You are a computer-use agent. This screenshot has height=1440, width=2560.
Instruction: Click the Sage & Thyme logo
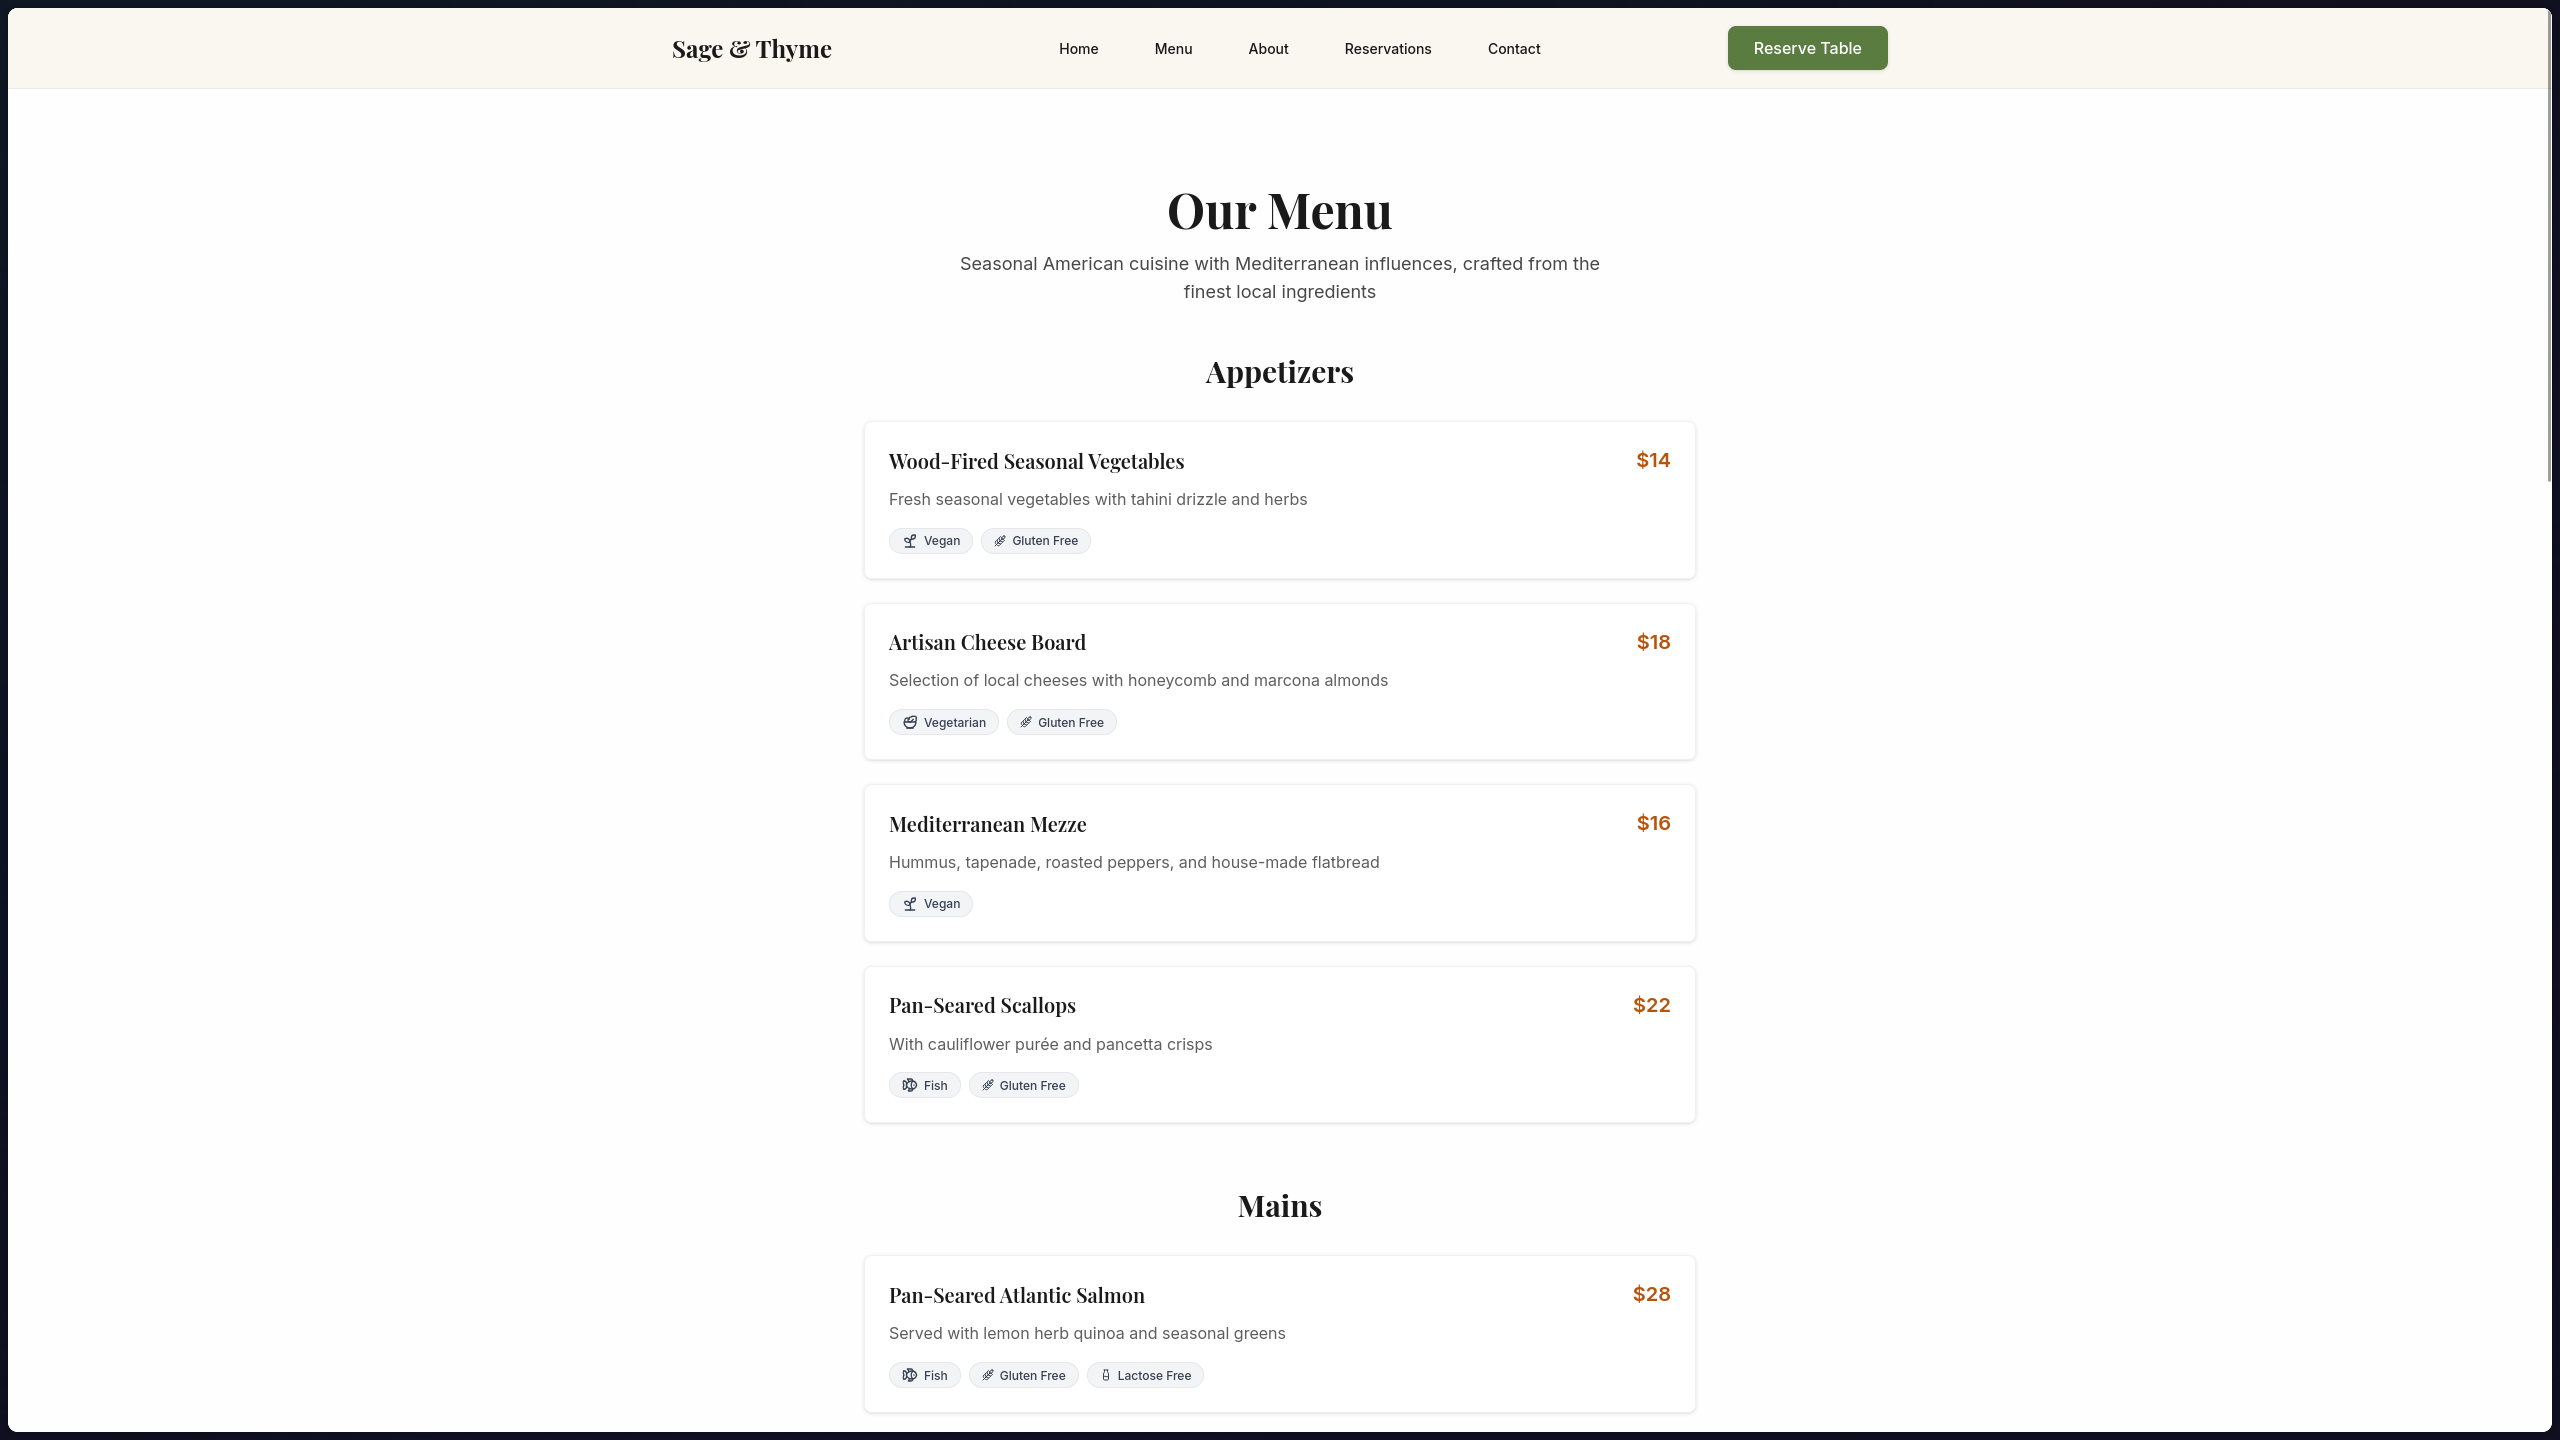(751, 49)
